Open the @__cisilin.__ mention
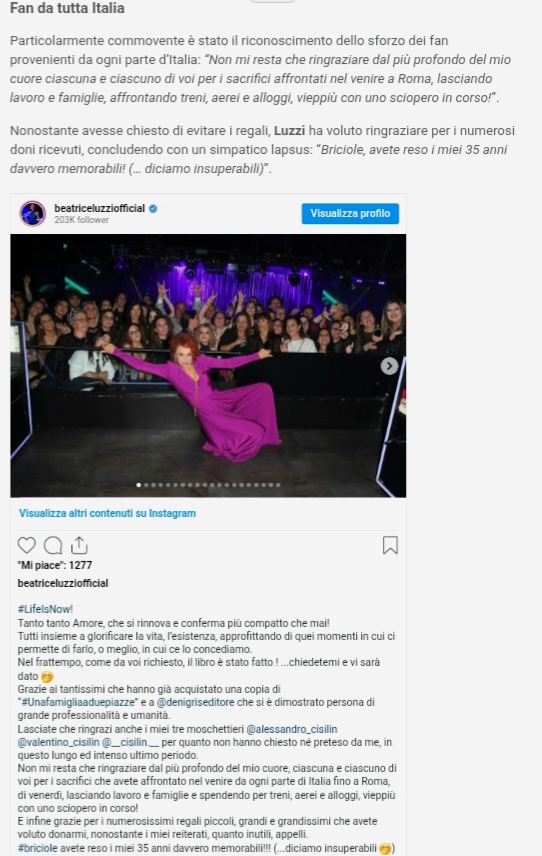 [x=130, y=742]
